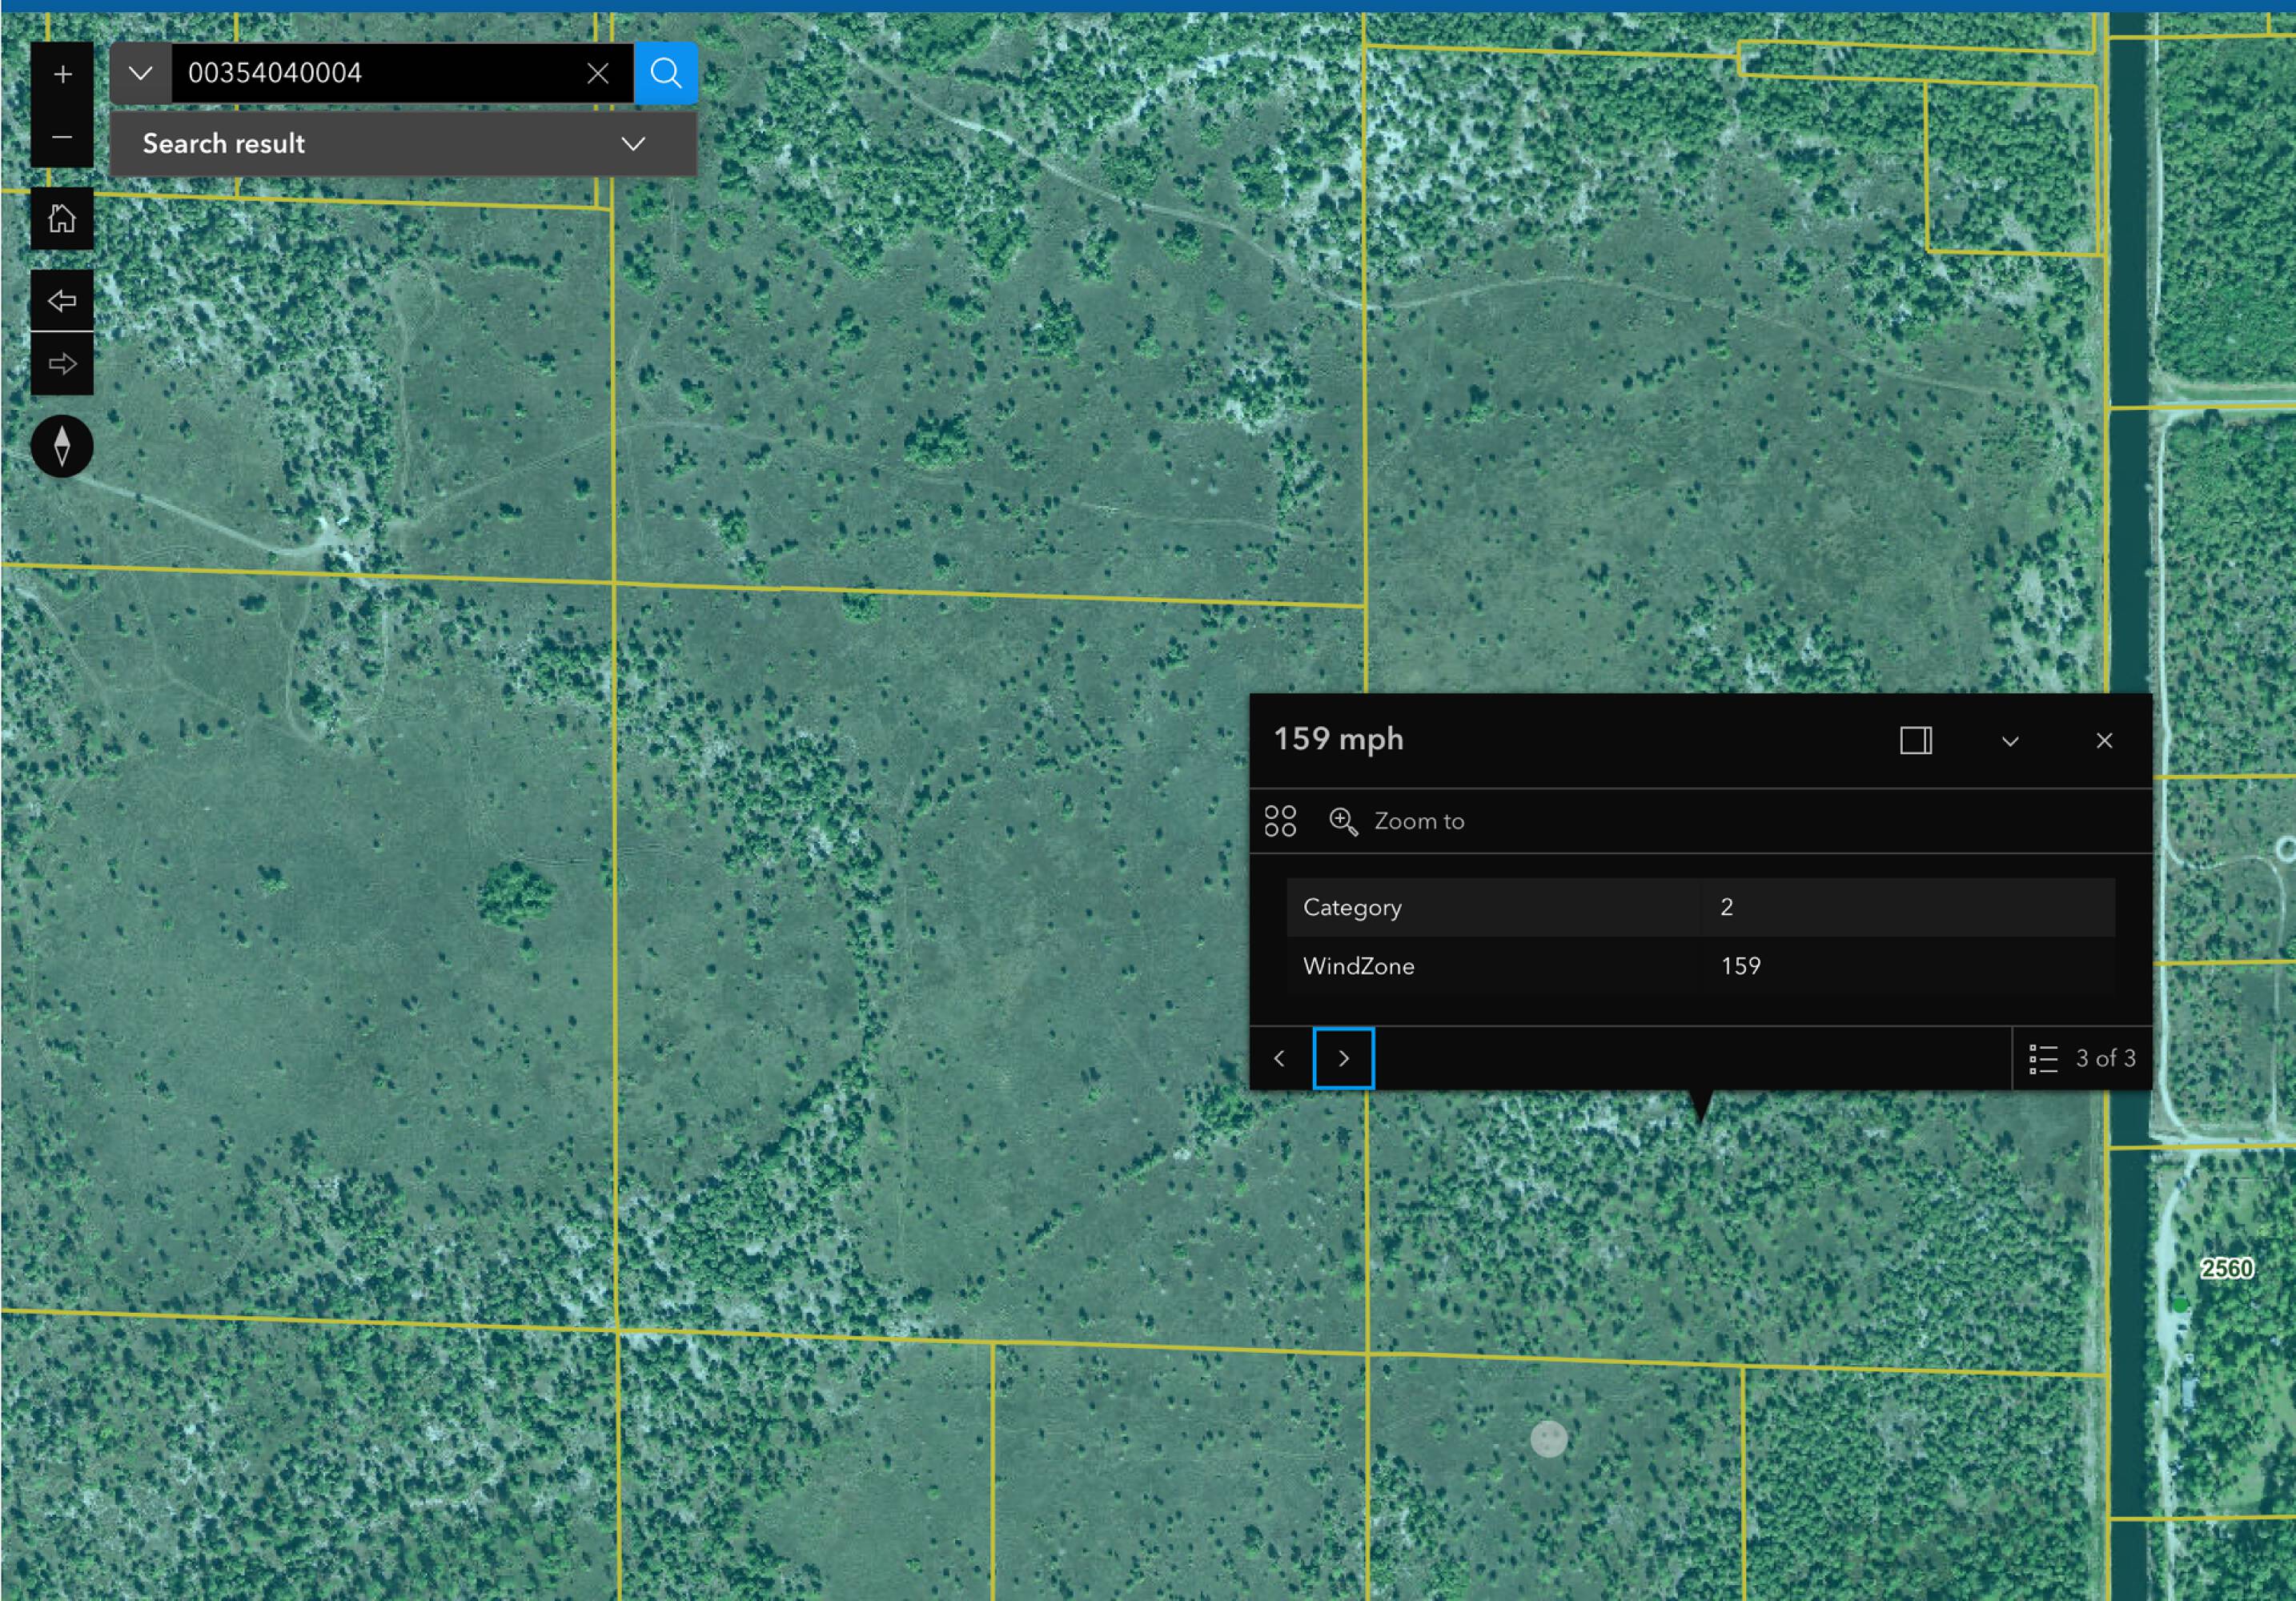Go forward to next map extent

tap(62, 364)
